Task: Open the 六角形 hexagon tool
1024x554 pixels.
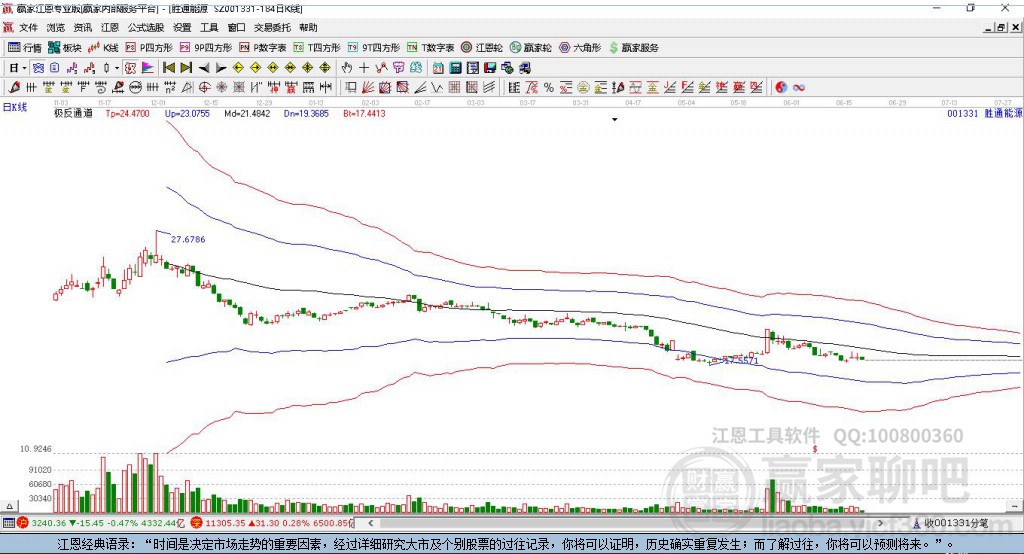Action: pyautogui.click(x=580, y=48)
